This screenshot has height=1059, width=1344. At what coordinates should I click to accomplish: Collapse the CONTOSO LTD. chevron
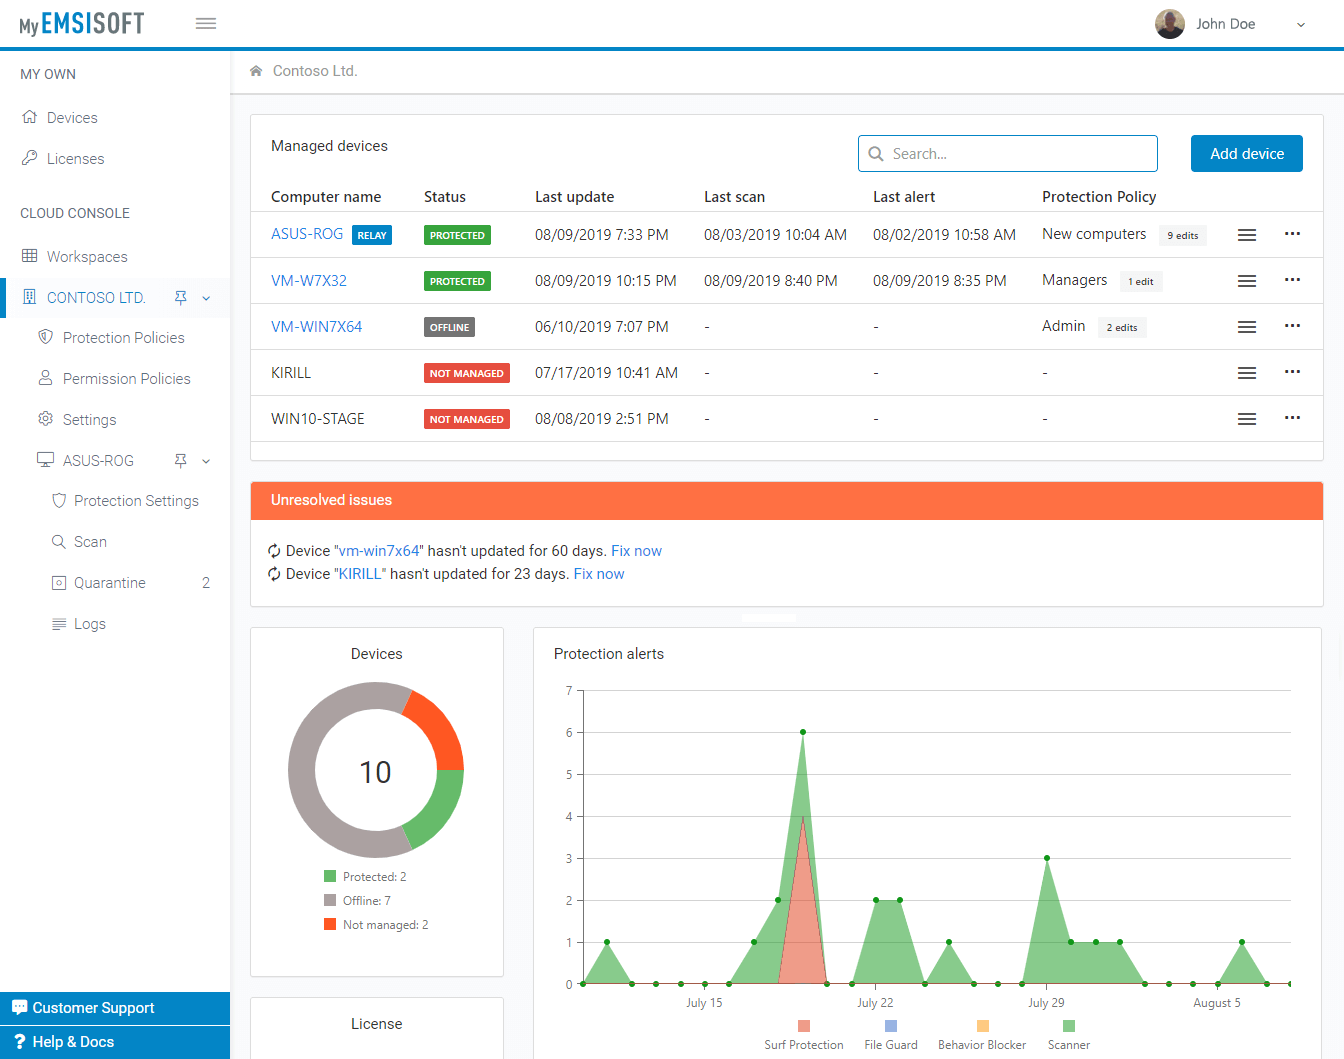206,298
